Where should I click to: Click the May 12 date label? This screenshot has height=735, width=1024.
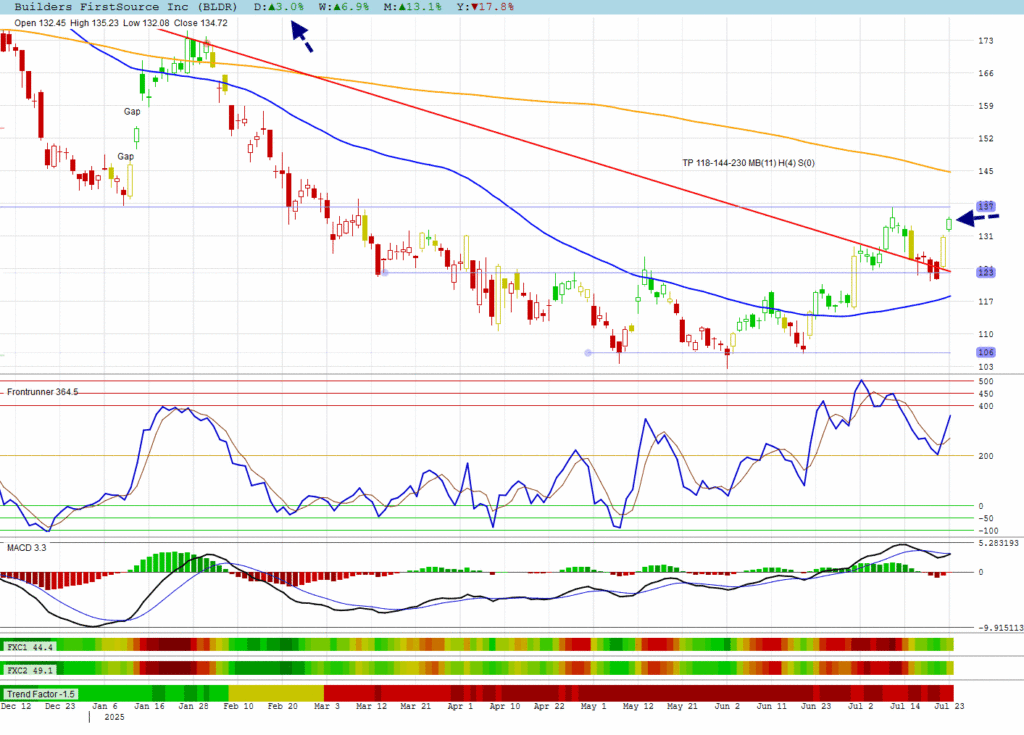(x=638, y=706)
